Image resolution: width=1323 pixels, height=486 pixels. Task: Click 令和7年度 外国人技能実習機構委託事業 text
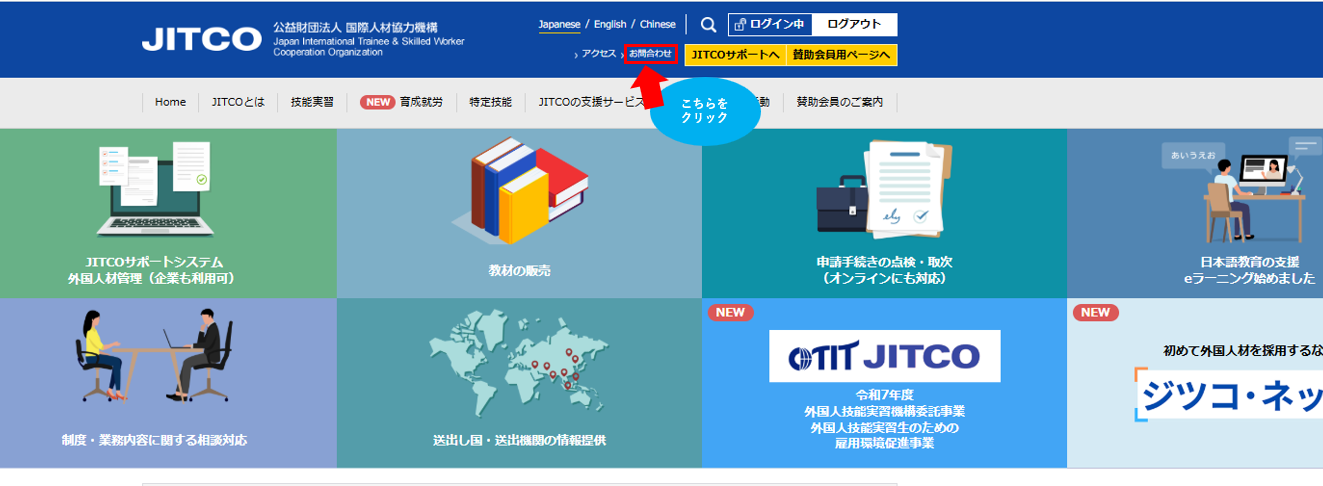click(884, 403)
